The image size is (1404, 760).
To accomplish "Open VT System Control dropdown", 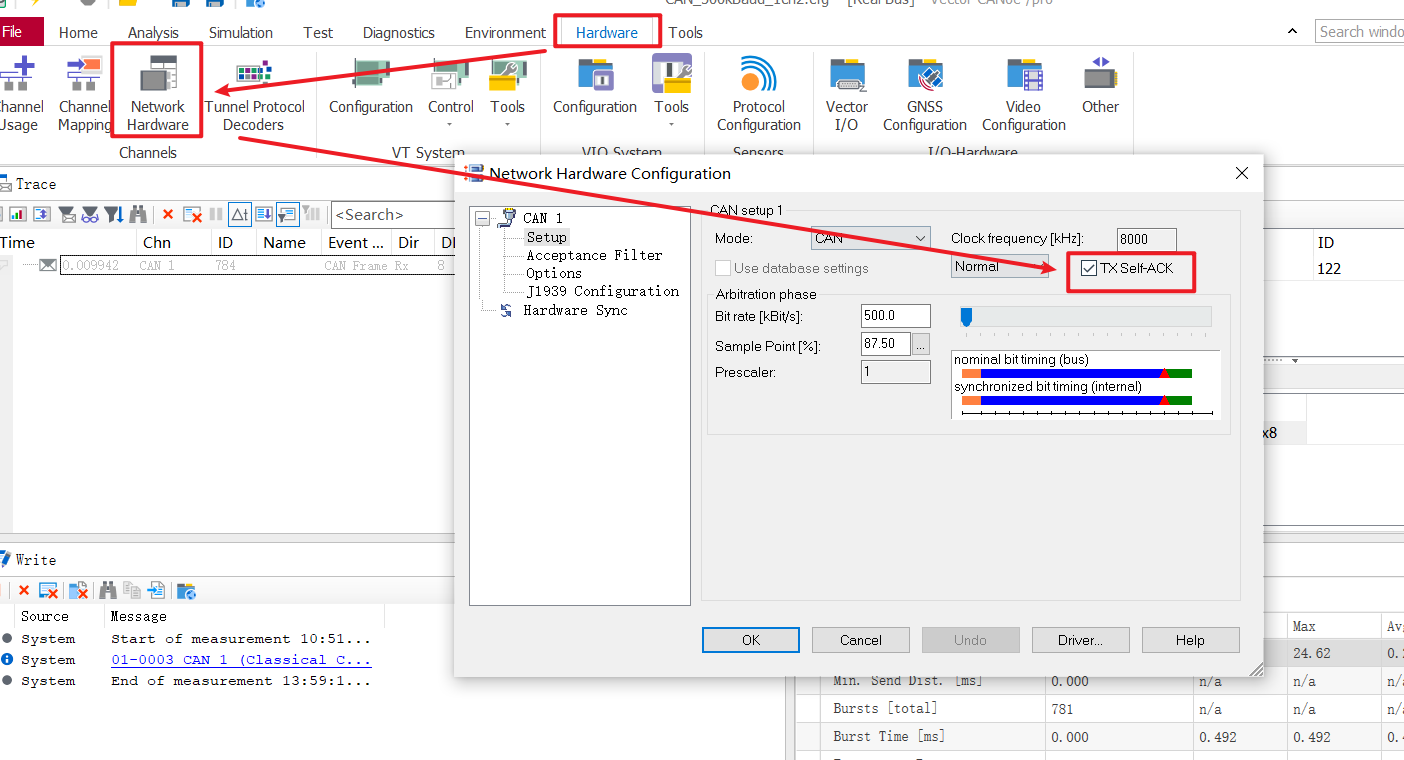I will [x=451, y=95].
